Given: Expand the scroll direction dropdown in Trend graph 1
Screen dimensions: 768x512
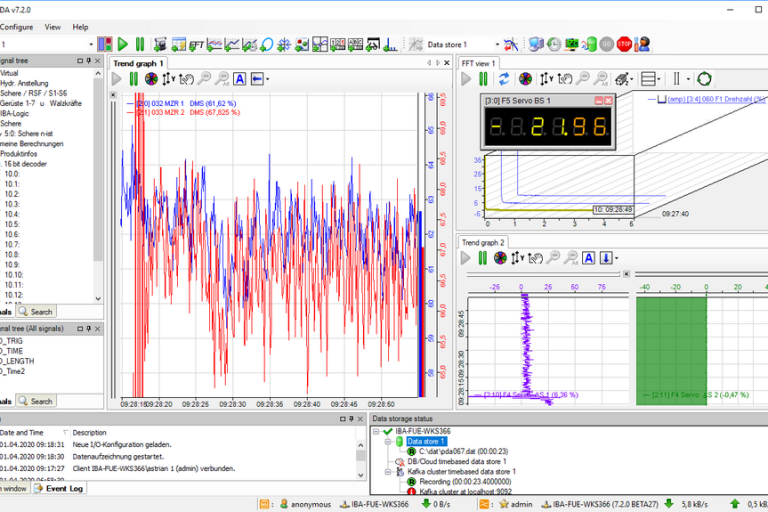Looking at the screenshot, I should point(267,79).
